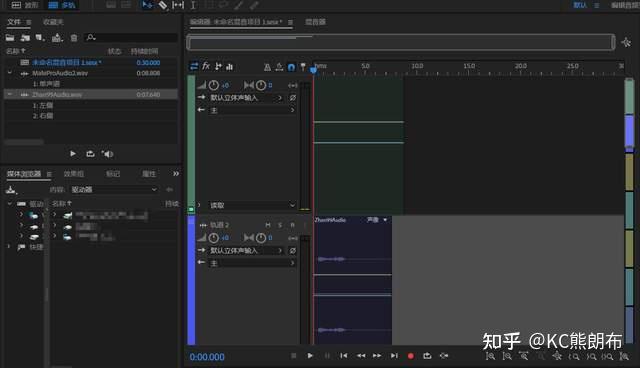Open the Properties tab
This screenshot has width=640, height=368.
(149, 174)
